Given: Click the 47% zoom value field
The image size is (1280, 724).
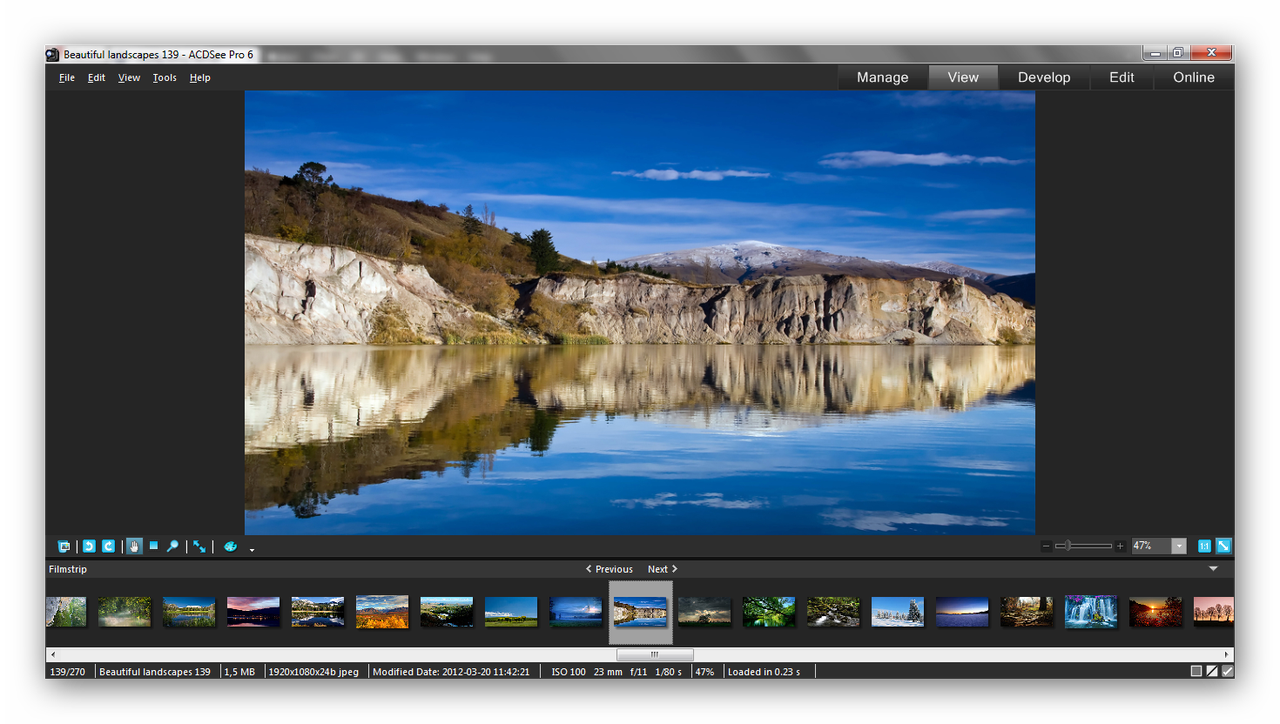Looking at the screenshot, I should coord(1151,546).
